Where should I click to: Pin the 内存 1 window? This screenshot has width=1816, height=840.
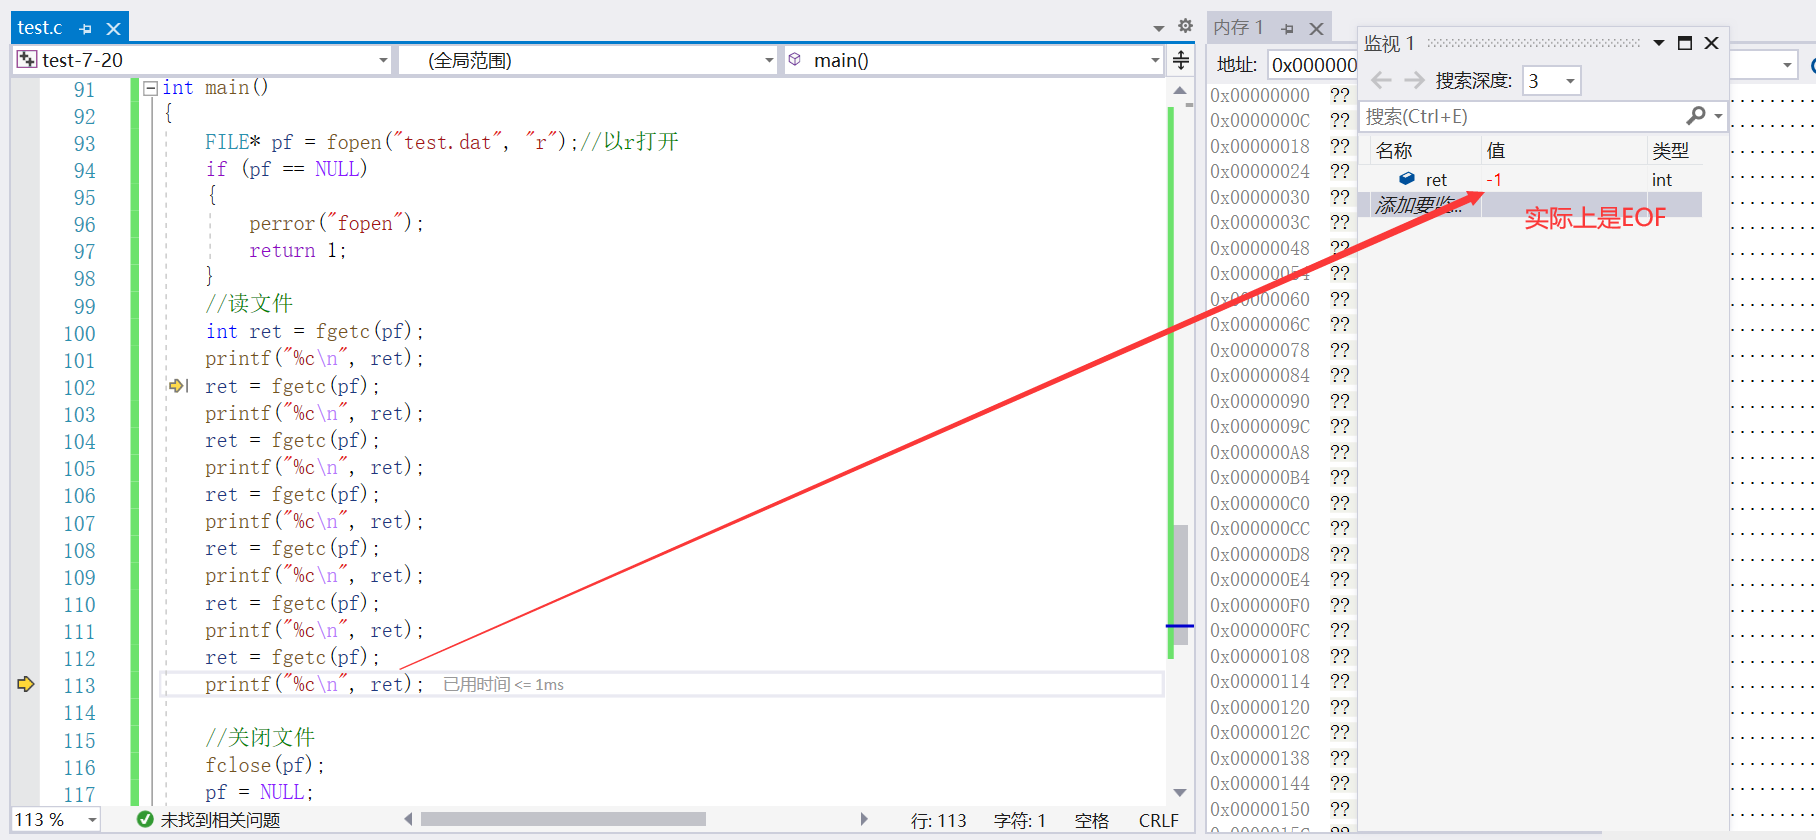pyautogui.click(x=1288, y=29)
